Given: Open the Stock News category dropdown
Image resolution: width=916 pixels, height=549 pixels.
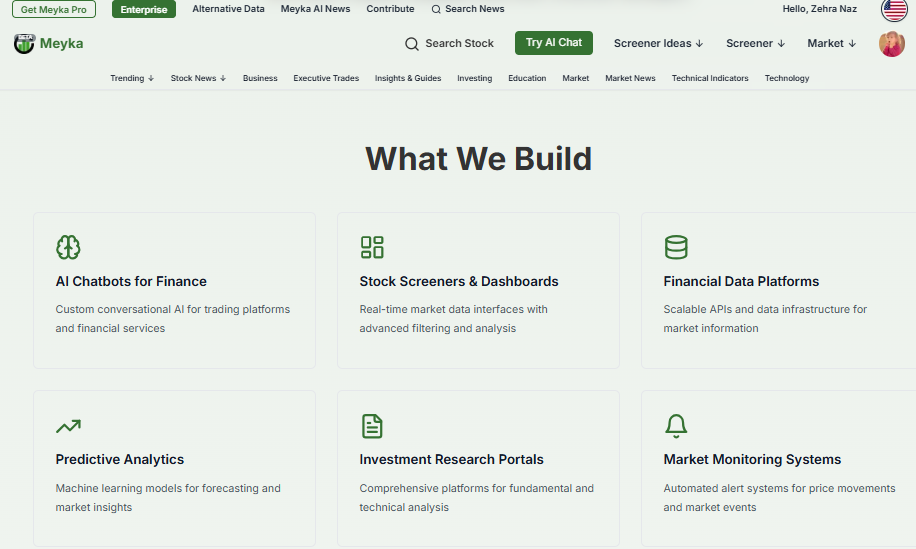Looking at the screenshot, I should tap(198, 78).
